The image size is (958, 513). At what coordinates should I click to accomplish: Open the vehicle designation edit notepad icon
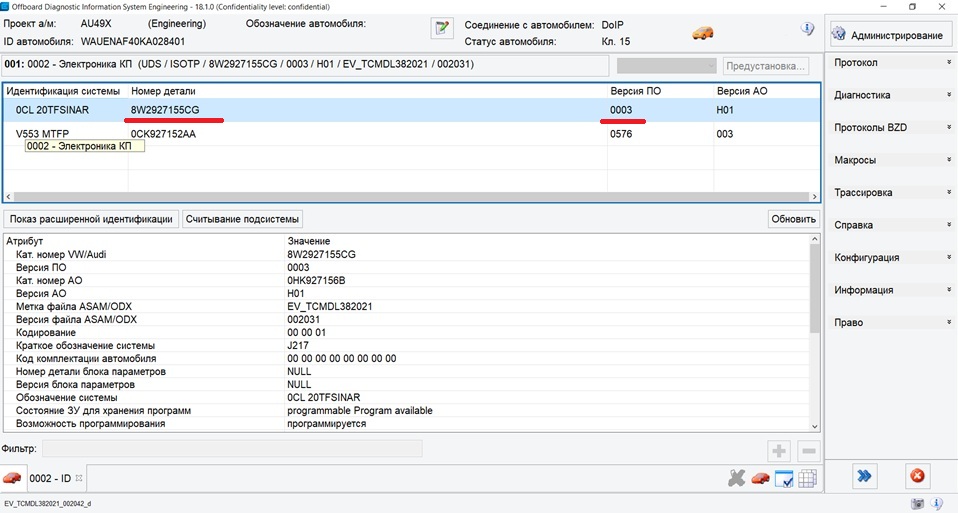[442, 28]
